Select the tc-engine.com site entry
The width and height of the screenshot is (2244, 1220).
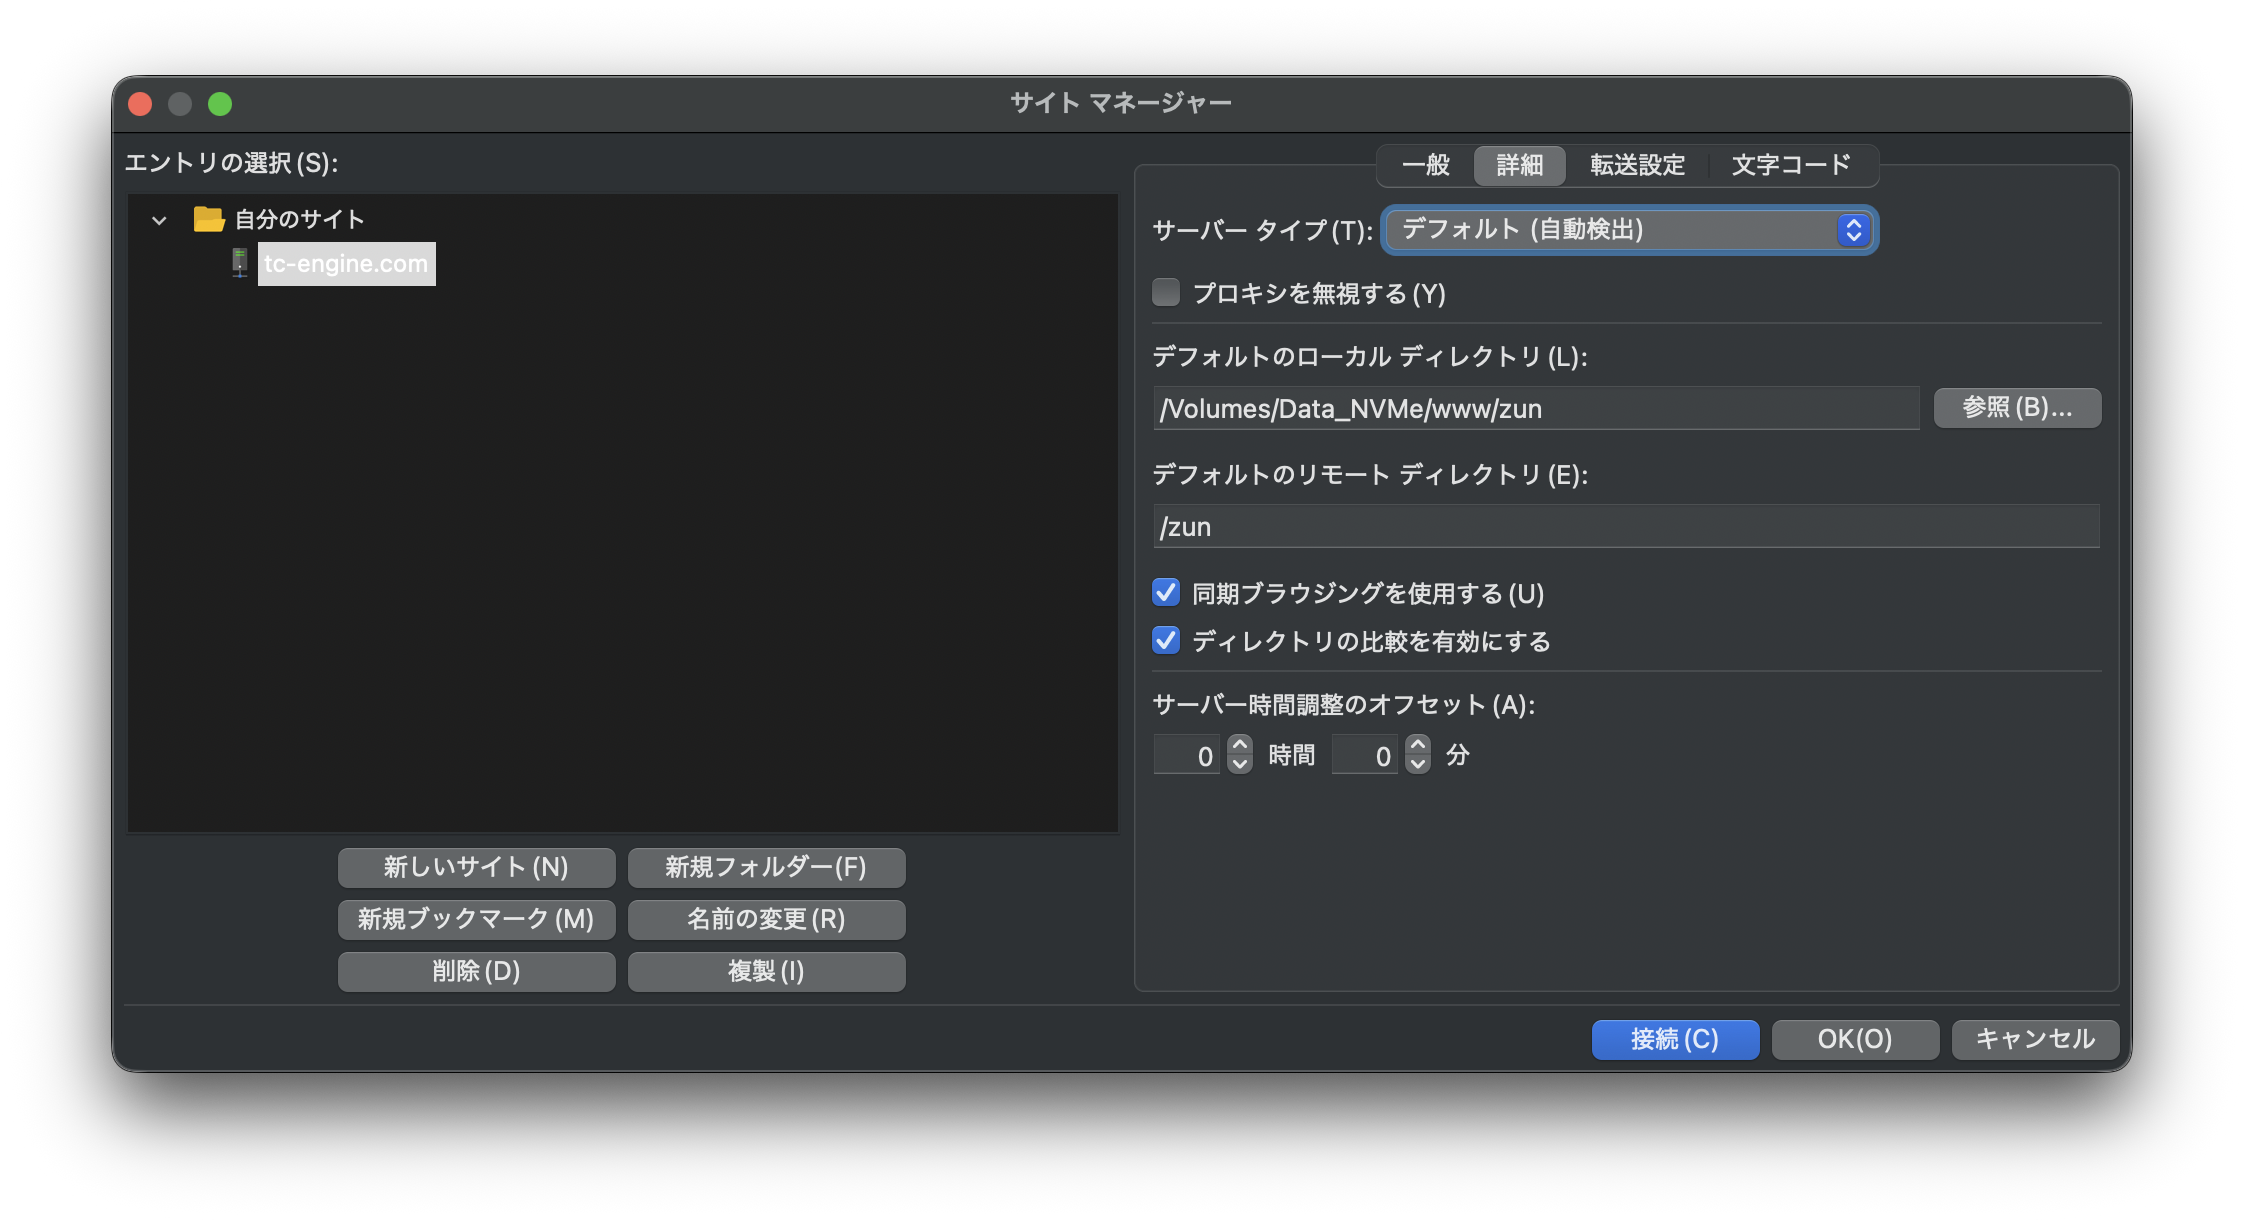tap(346, 264)
